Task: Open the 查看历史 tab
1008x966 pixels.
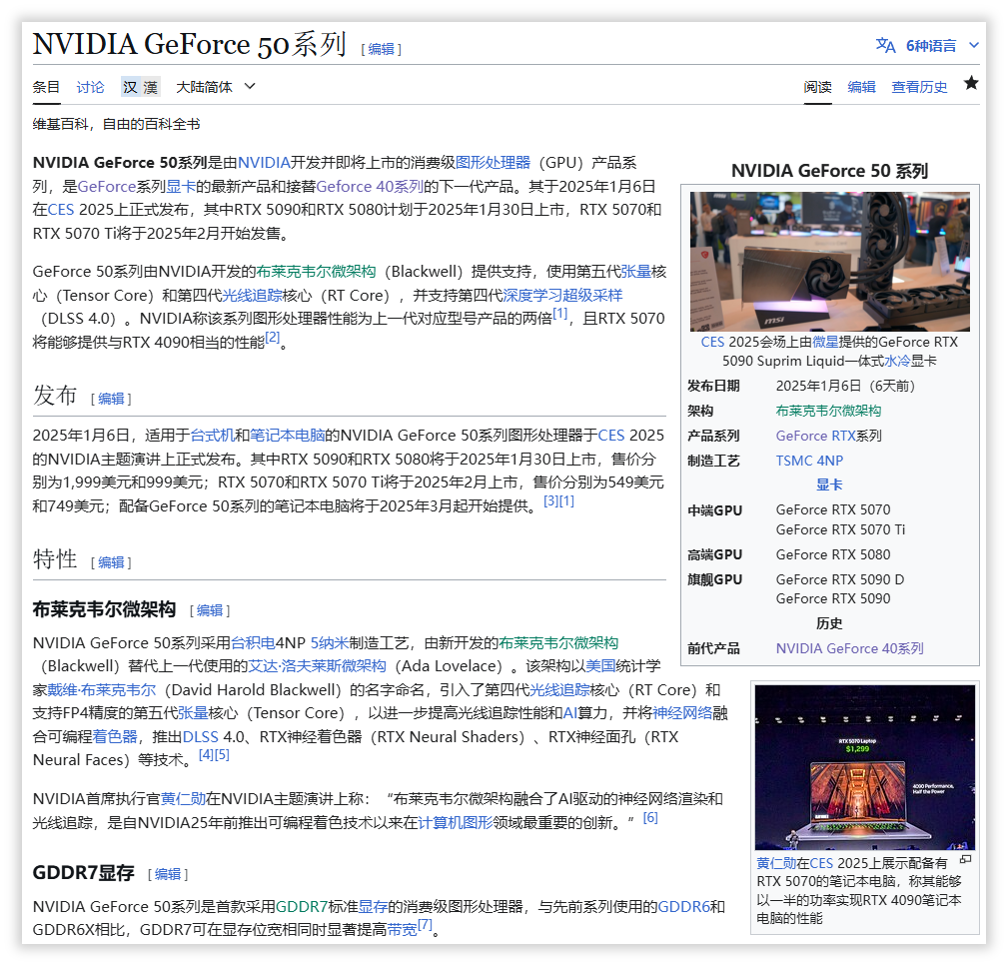Action: [x=919, y=87]
